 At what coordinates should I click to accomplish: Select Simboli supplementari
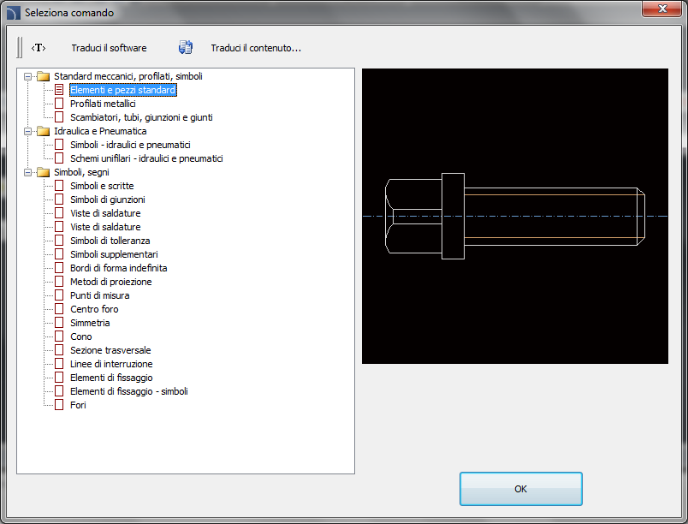point(114,254)
